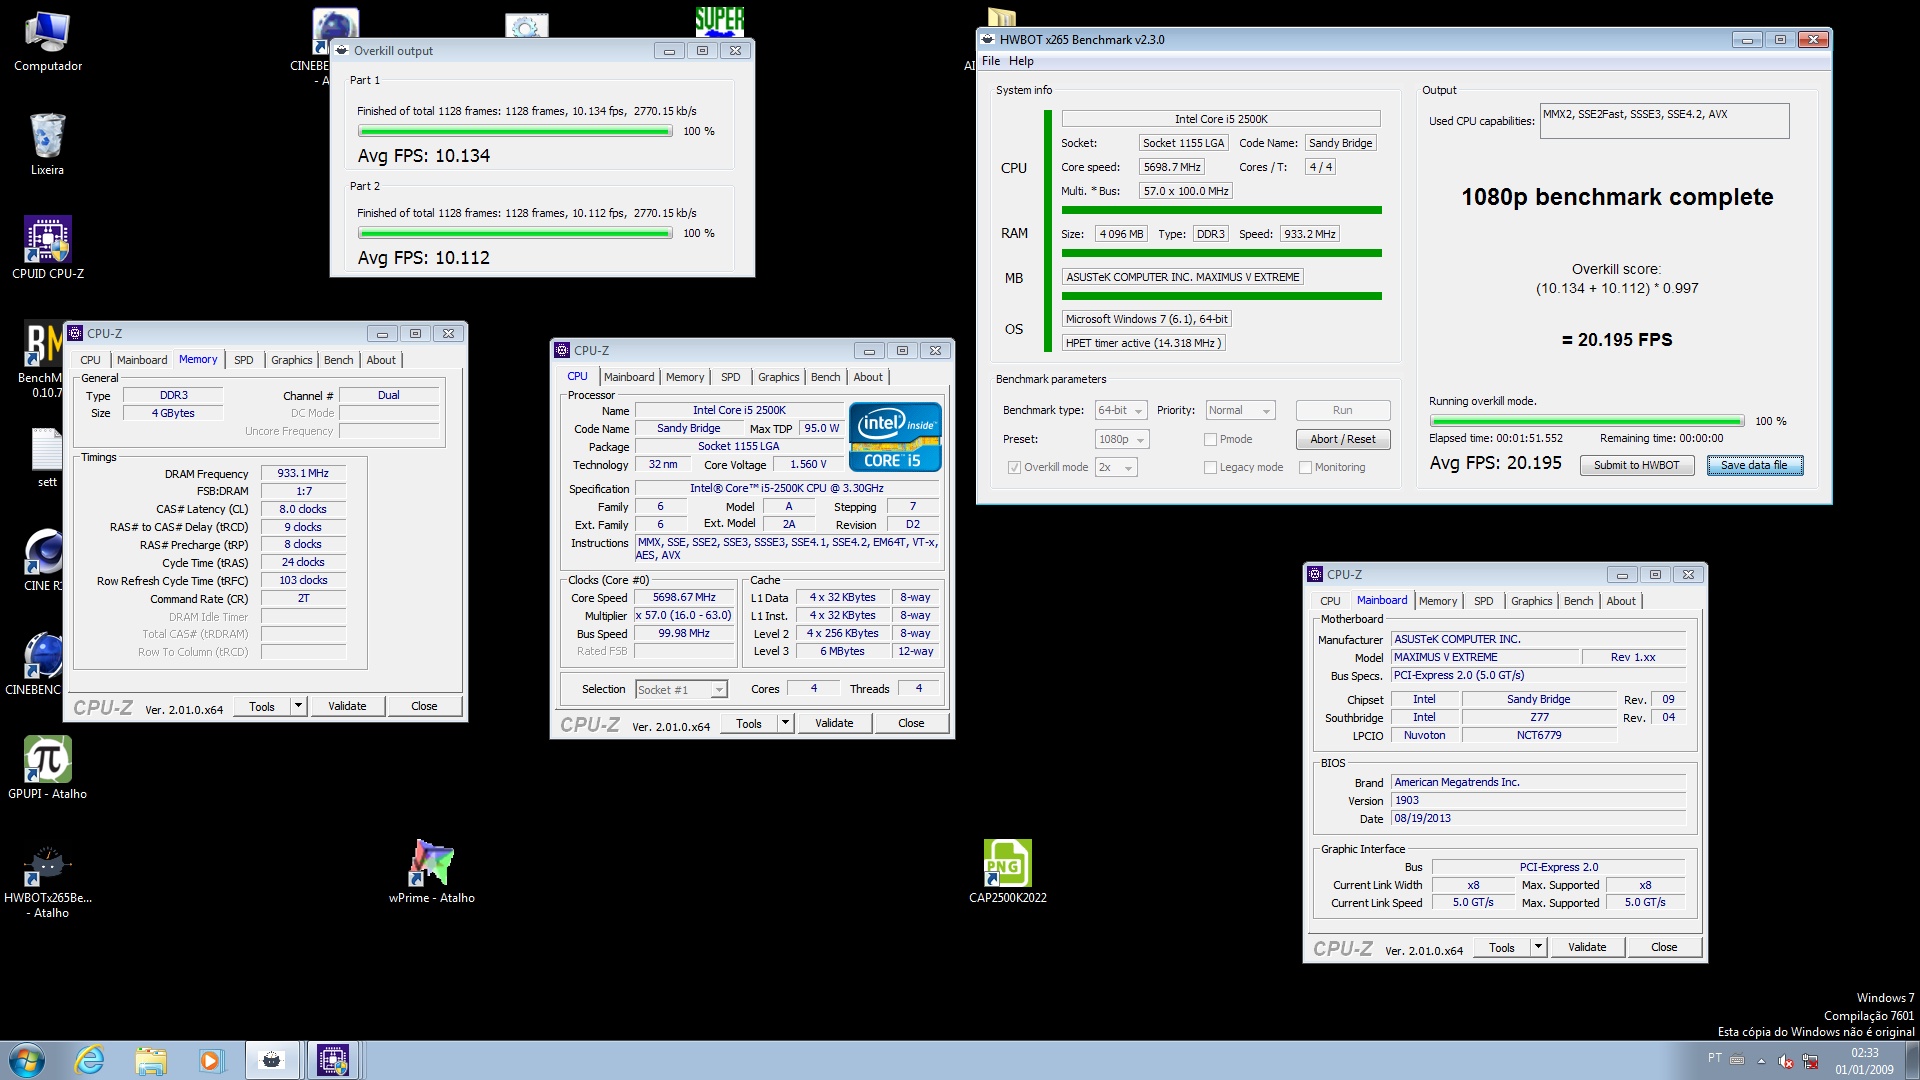Click the HWBOT x265 window title icon

[x=987, y=40]
